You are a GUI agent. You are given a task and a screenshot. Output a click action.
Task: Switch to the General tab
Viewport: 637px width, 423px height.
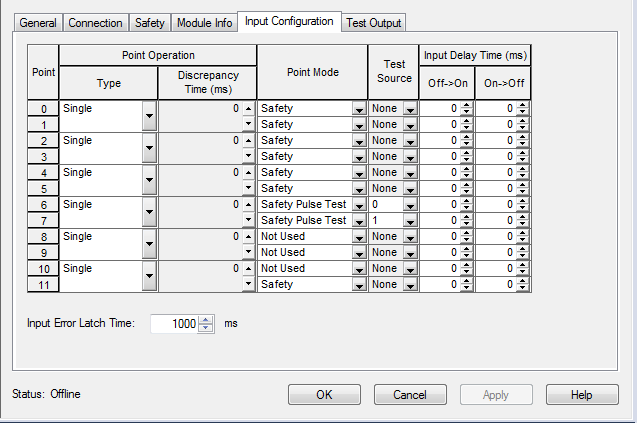pos(36,23)
